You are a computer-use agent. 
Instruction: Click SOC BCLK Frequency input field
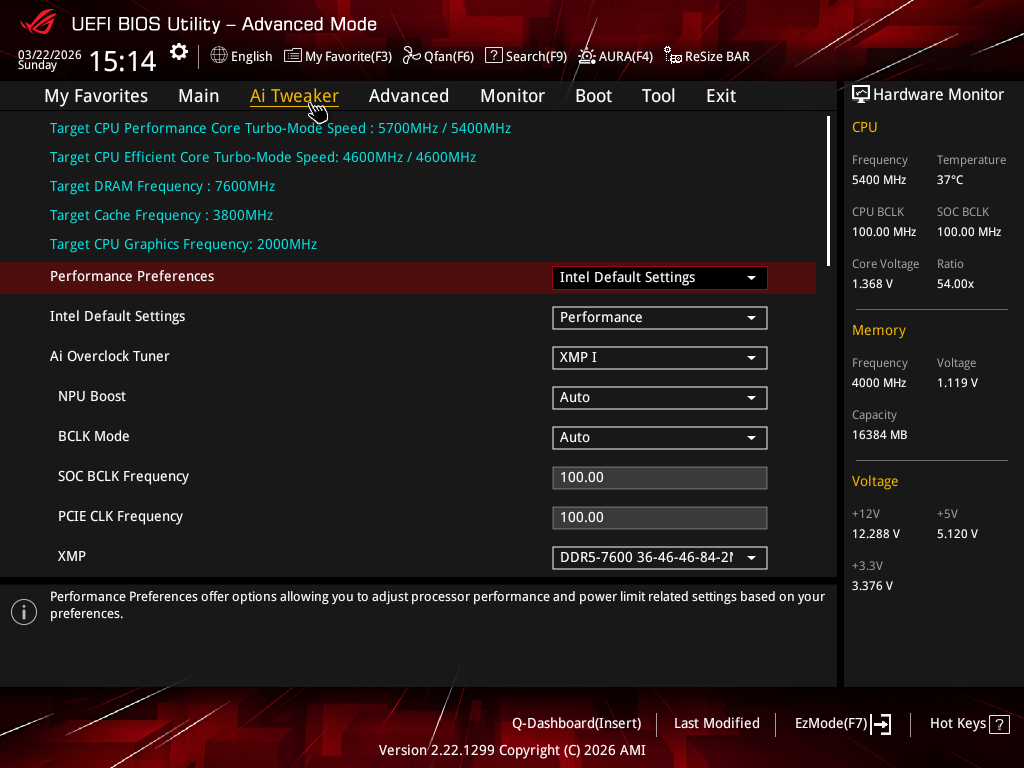(x=660, y=477)
